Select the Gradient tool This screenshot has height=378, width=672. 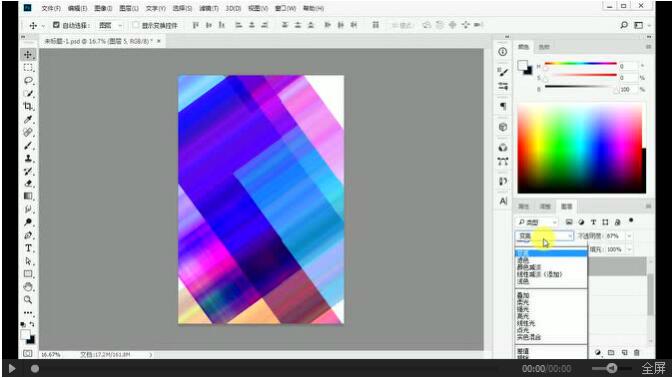[28, 196]
